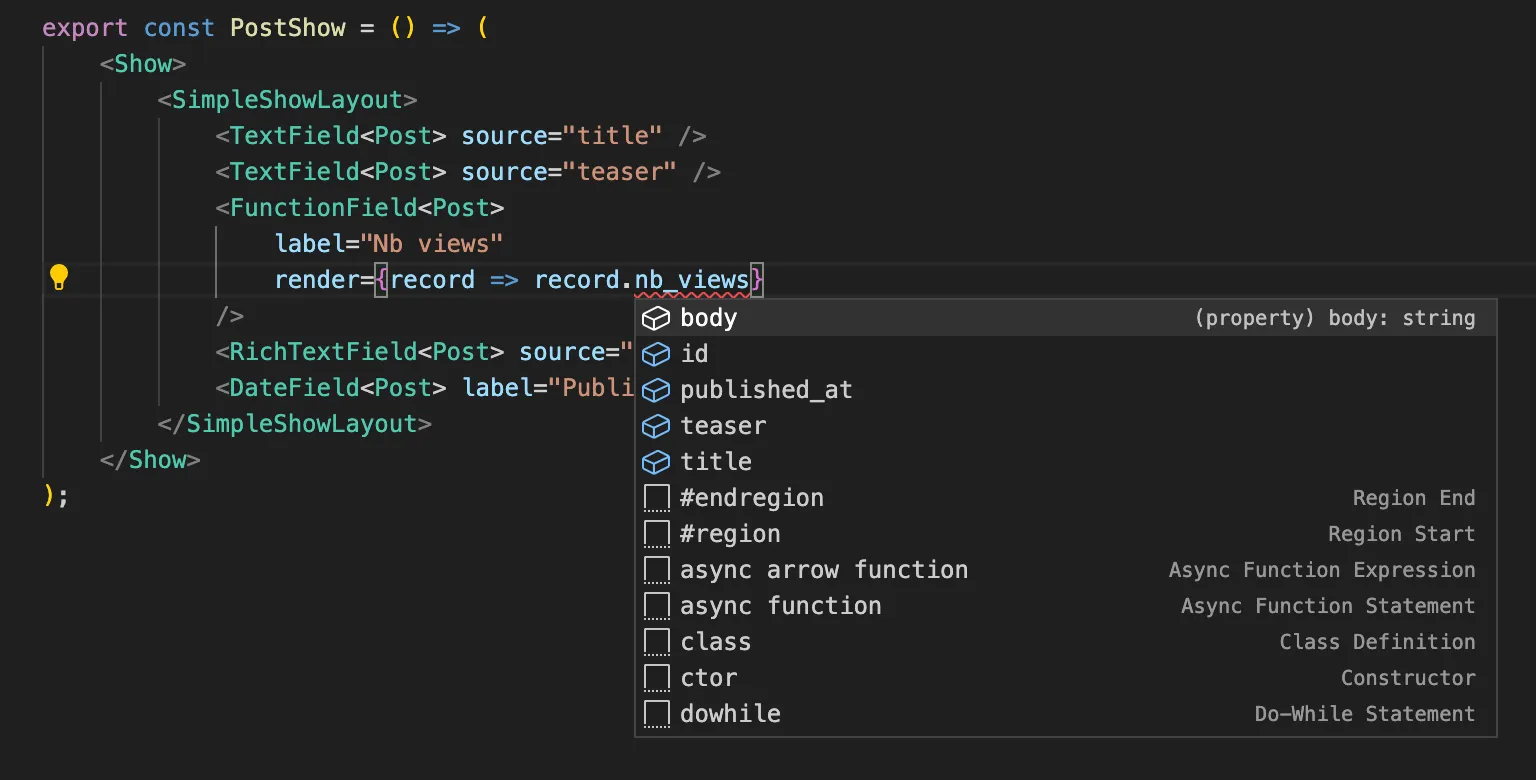The image size is (1536, 780).
Task: Click the snippet icon next to #region
Action: [x=657, y=533]
